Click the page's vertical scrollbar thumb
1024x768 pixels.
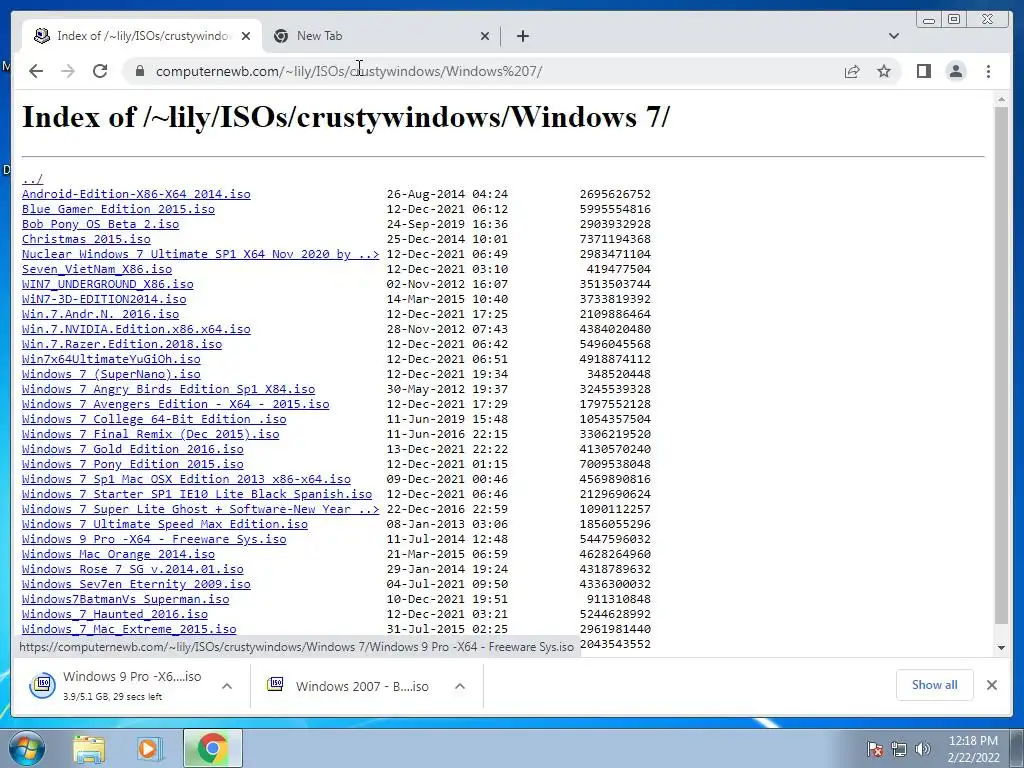pos(1001,366)
